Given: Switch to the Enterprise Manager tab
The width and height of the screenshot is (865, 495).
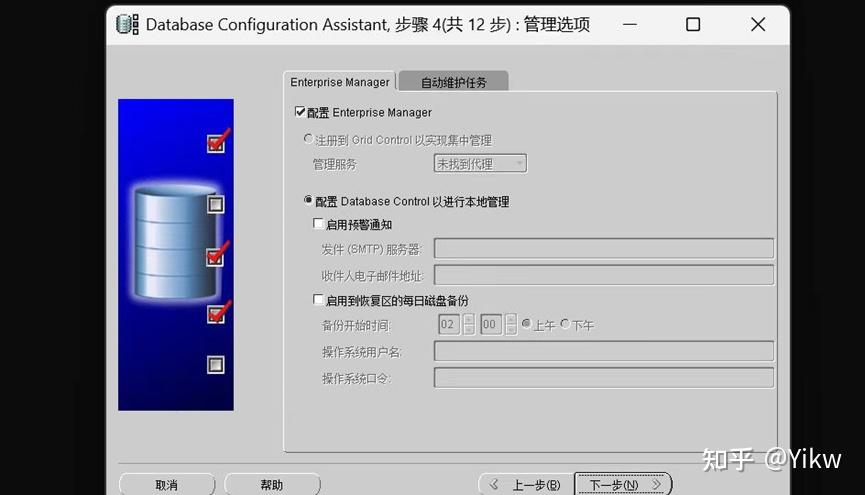Looking at the screenshot, I should [339, 82].
